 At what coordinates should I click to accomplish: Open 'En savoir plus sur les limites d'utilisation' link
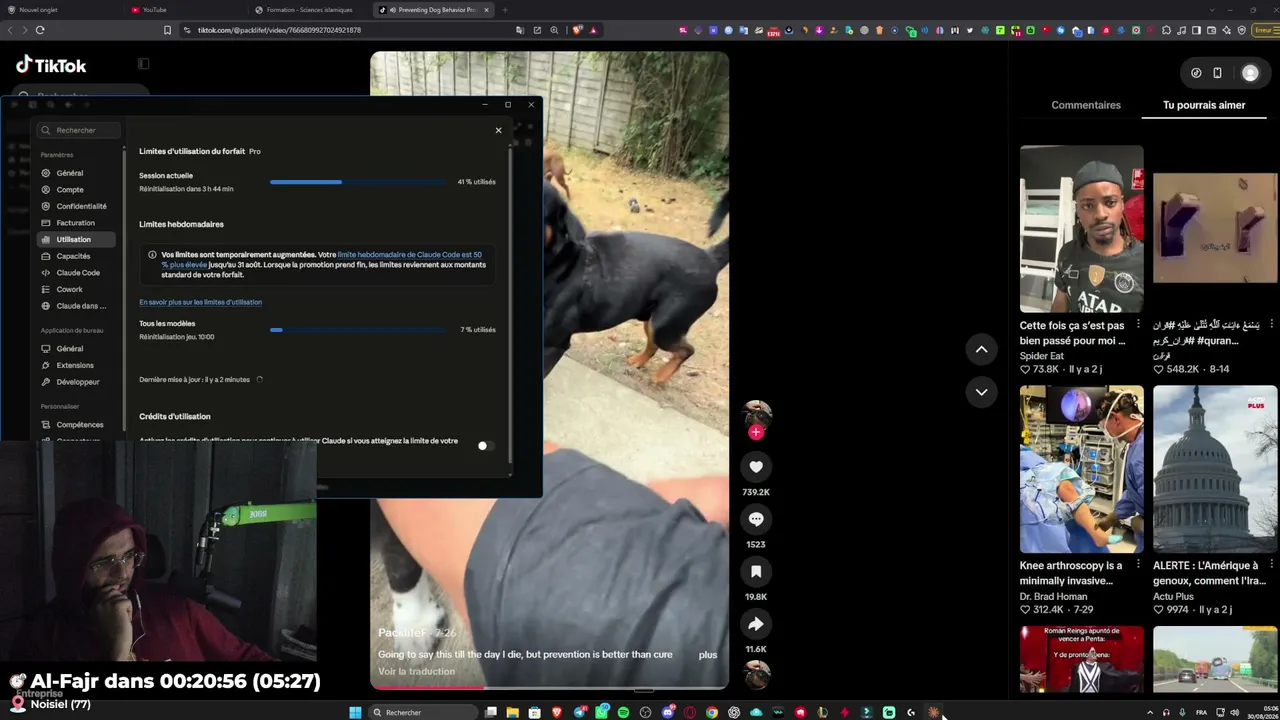pyautogui.click(x=200, y=302)
